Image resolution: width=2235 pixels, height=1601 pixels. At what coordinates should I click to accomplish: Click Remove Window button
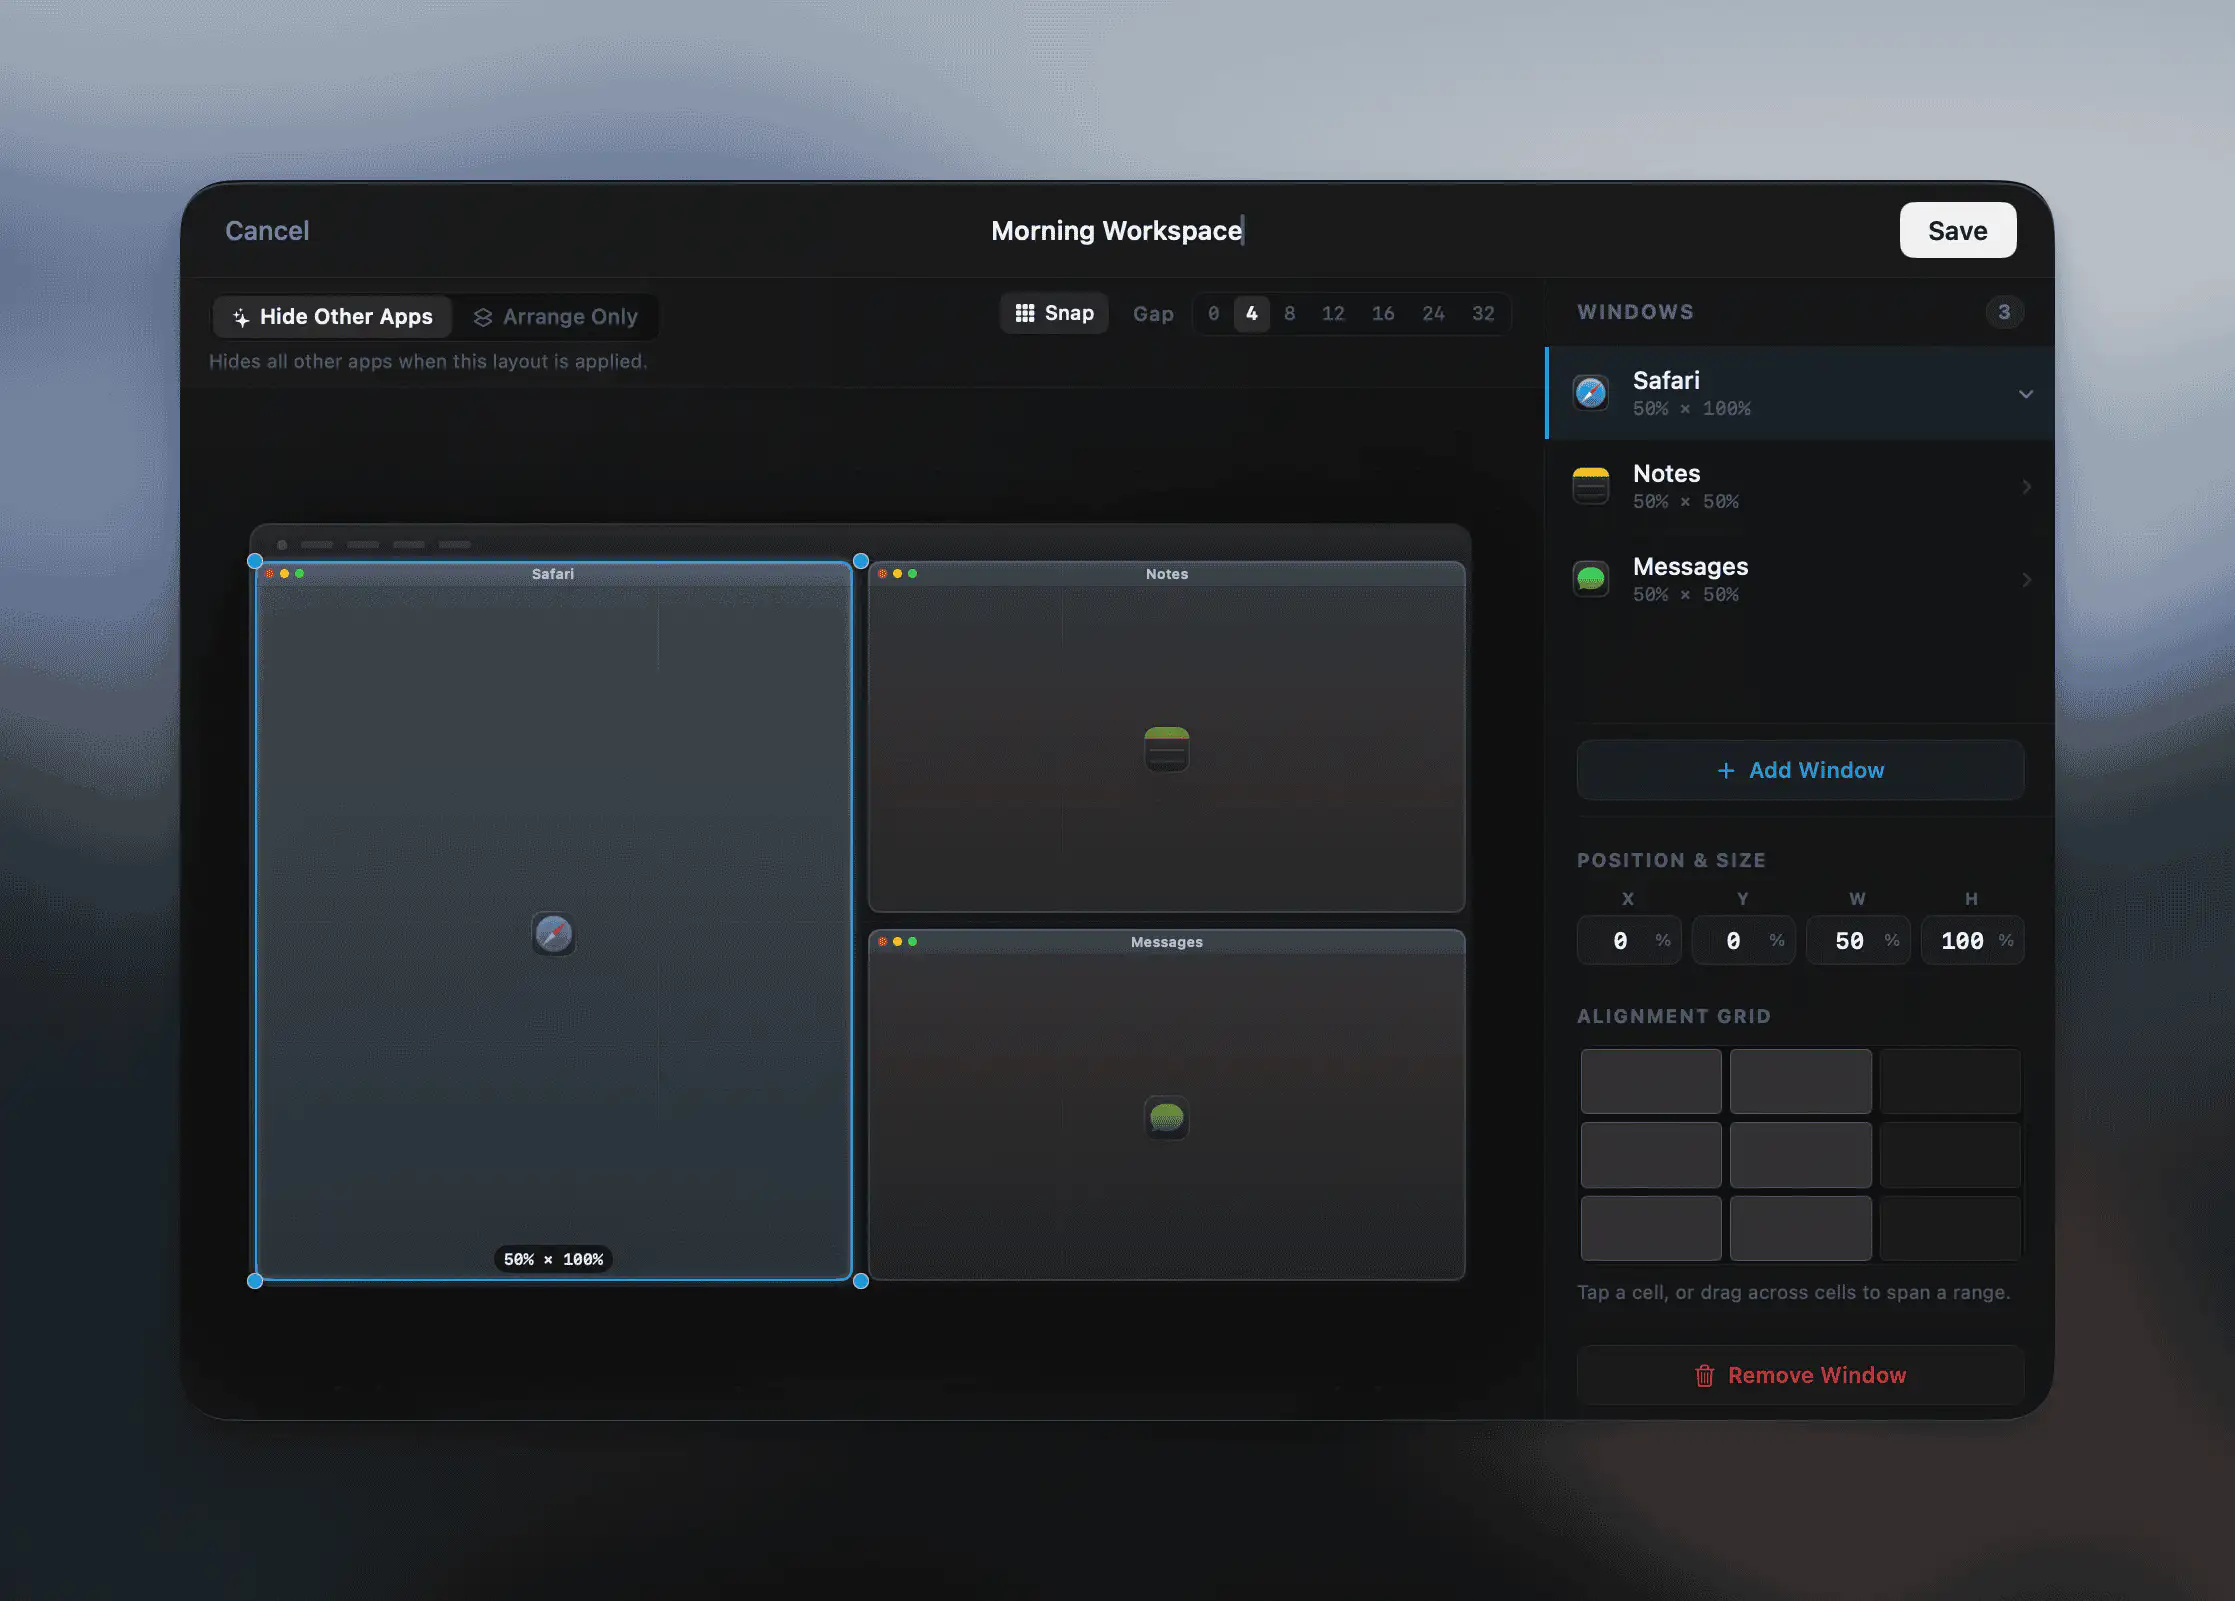point(1800,1376)
